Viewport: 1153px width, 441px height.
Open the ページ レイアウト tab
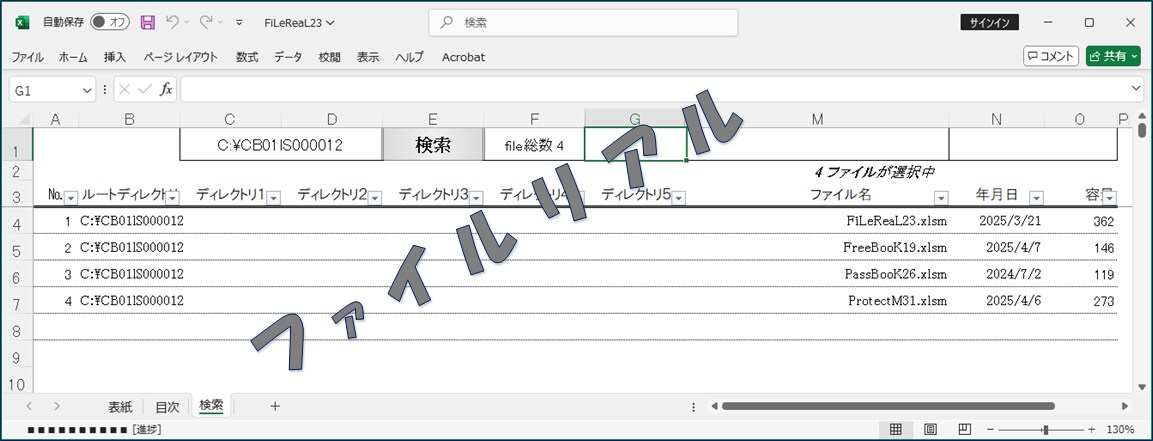tap(181, 57)
